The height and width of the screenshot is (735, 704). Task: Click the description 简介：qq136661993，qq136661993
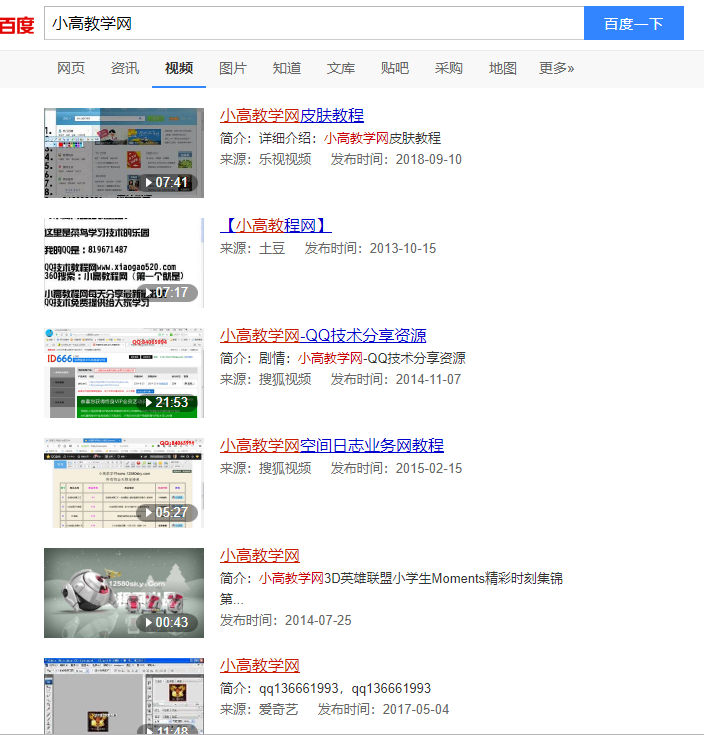(325, 688)
